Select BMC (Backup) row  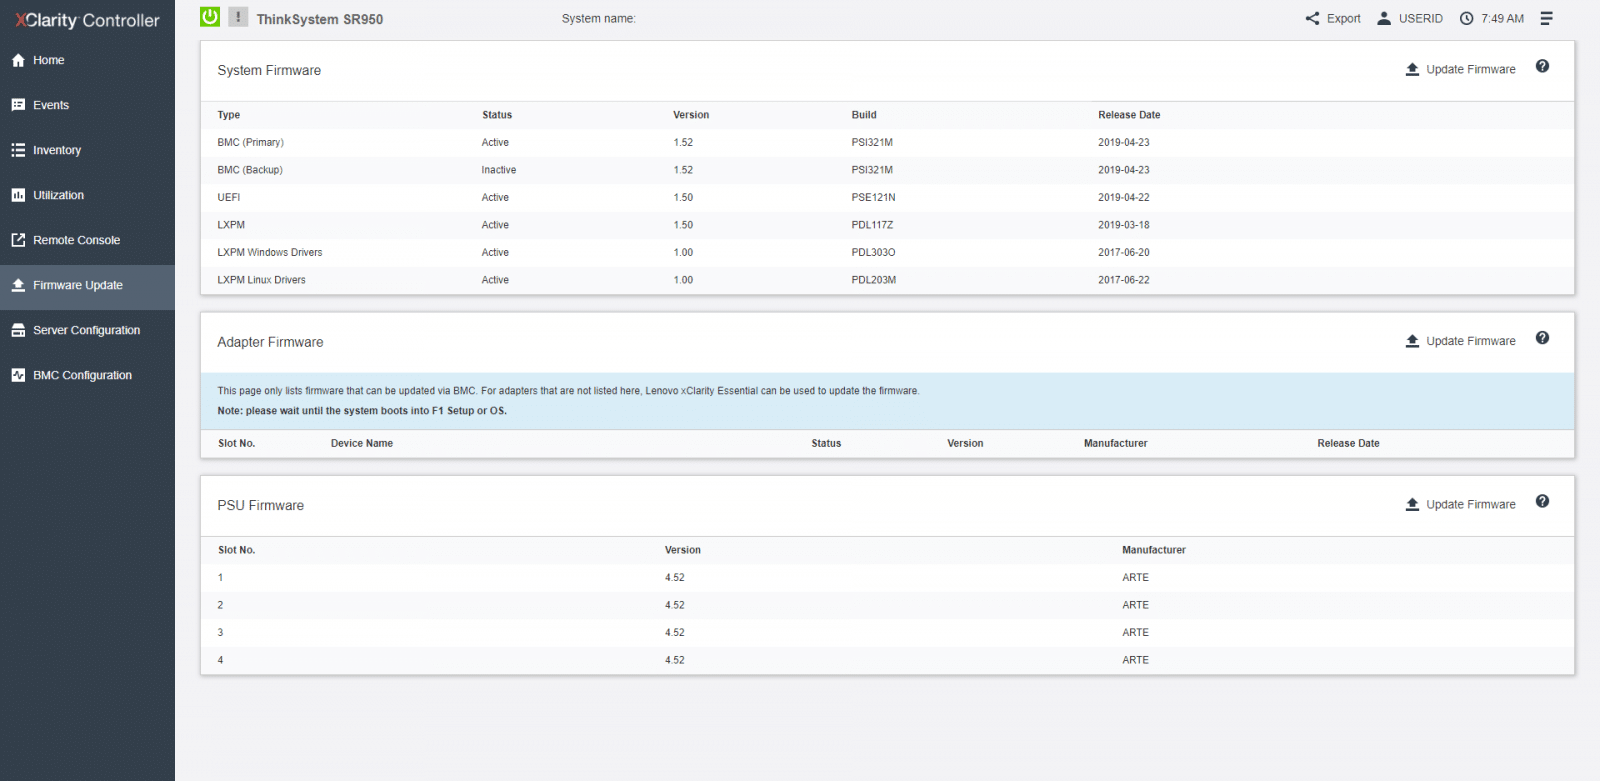[x=887, y=170]
